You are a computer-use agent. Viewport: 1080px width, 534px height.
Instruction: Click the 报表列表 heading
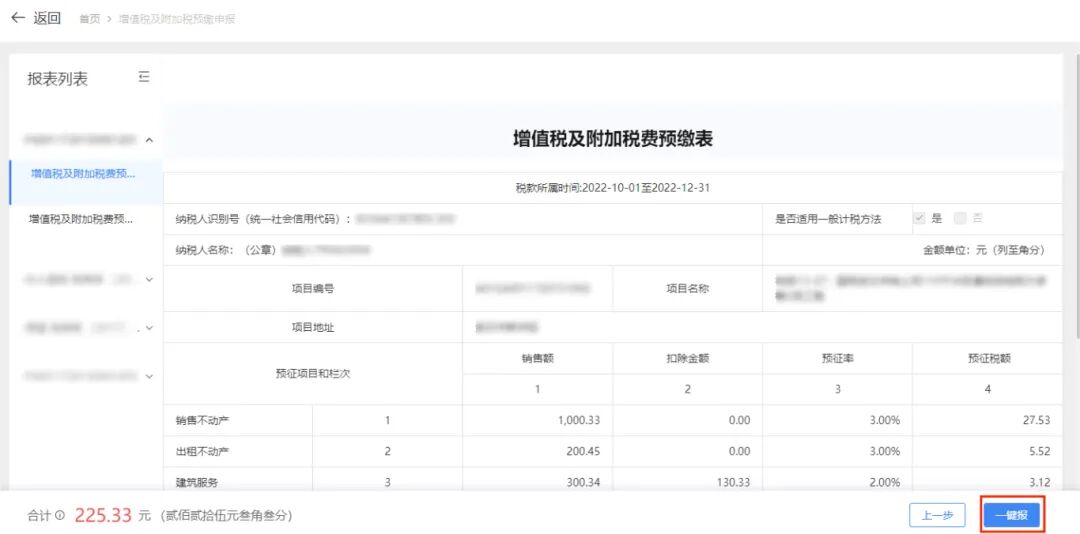(58, 79)
